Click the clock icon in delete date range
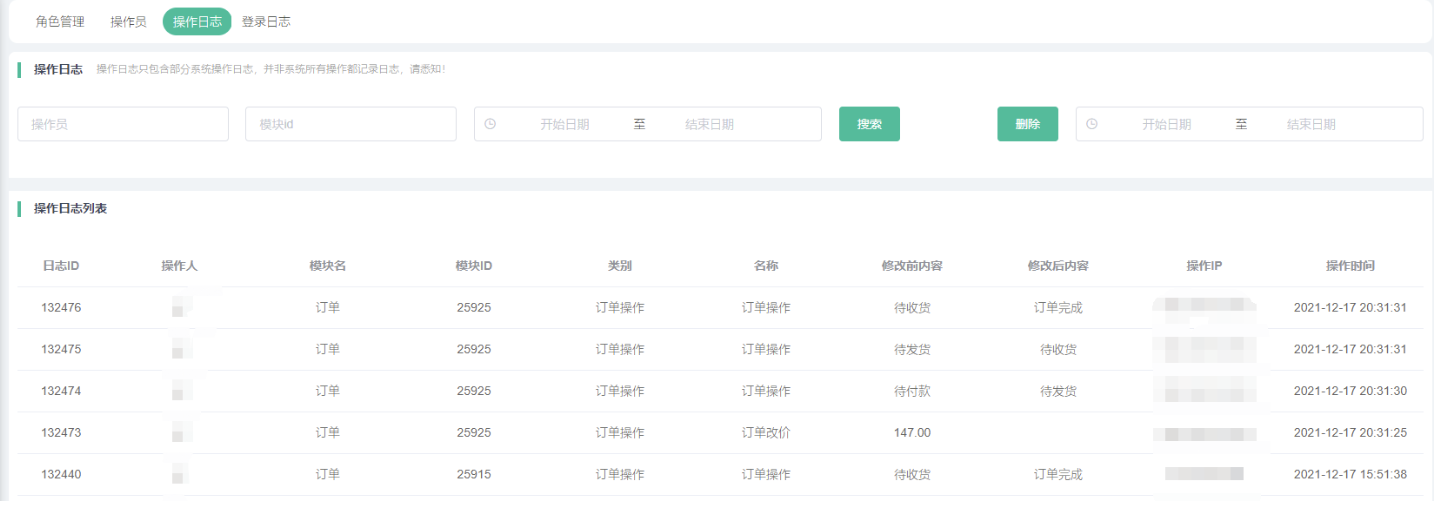The width and height of the screenshot is (1435, 508). click(1092, 124)
